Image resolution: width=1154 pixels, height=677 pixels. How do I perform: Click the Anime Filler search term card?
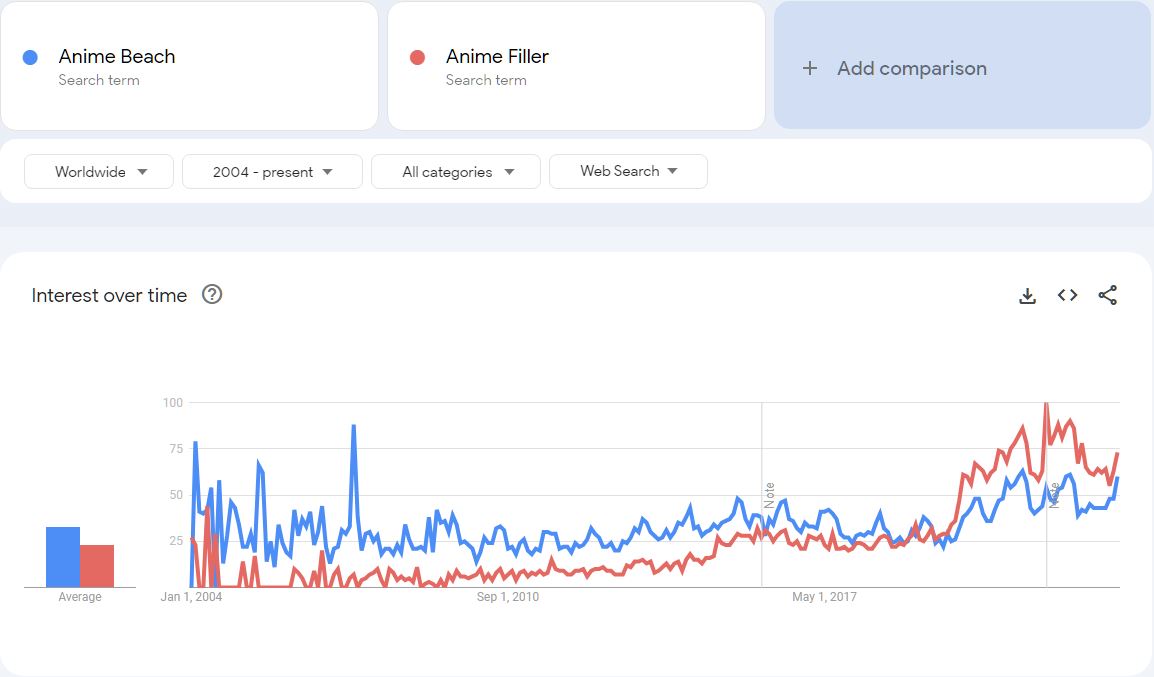click(576, 65)
